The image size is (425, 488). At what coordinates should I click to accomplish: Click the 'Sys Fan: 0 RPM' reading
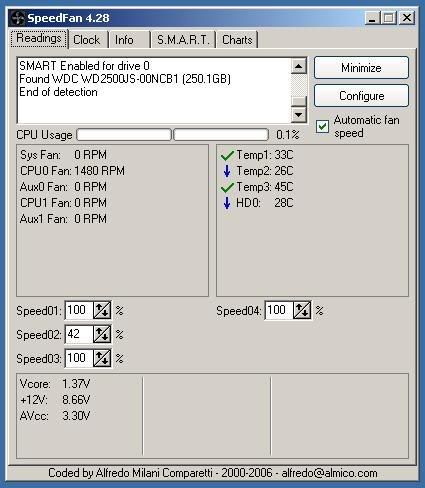click(x=63, y=155)
